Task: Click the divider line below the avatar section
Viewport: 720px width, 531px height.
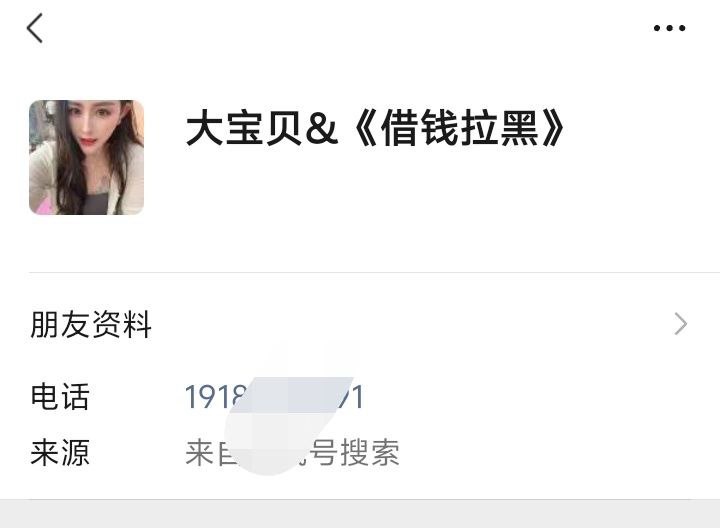Action: tap(374, 272)
